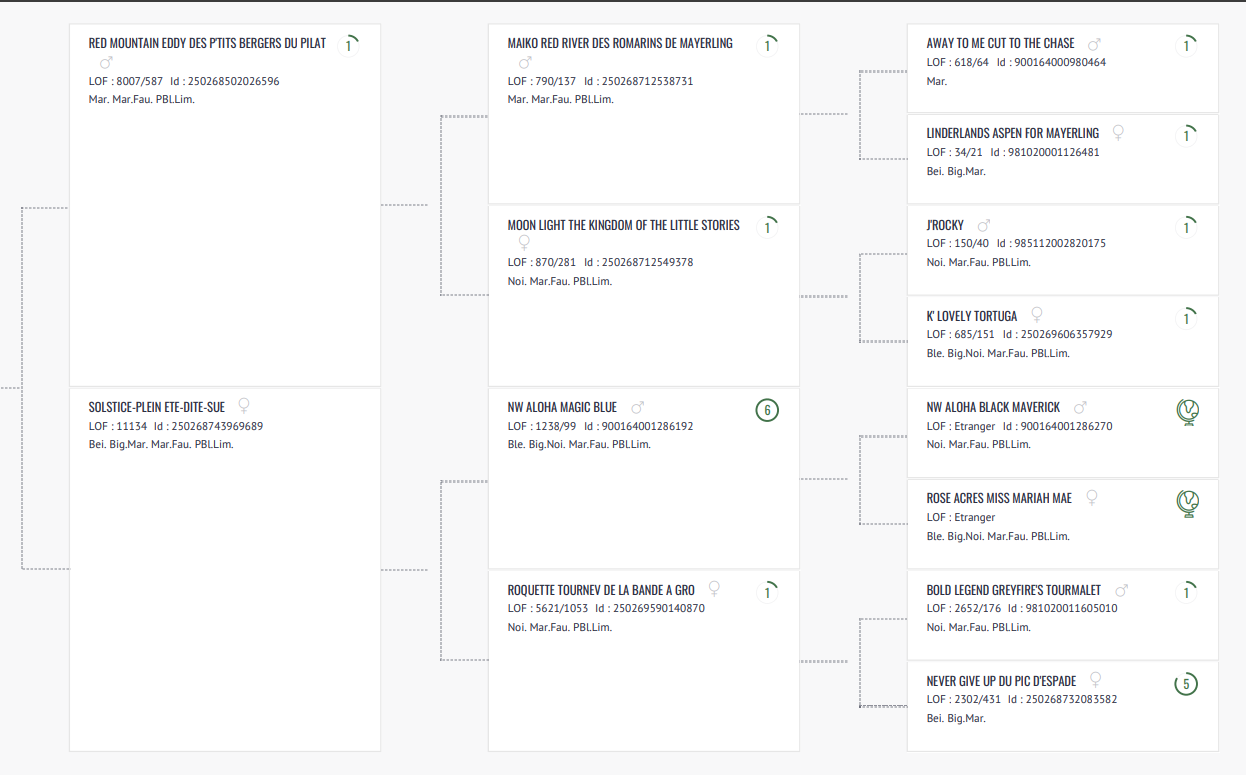Click the cotation 5 badge on NEVER GIVE UP
The width and height of the screenshot is (1246, 775).
pyautogui.click(x=1186, y=684)
